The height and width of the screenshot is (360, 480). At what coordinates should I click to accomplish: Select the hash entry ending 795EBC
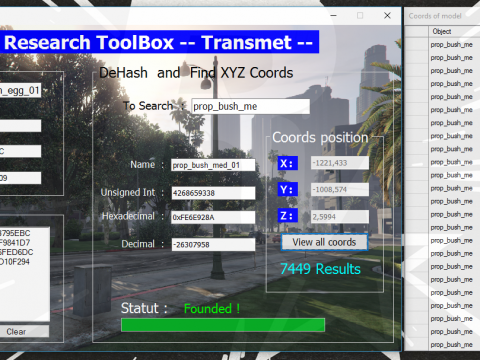tap(15, 233)
